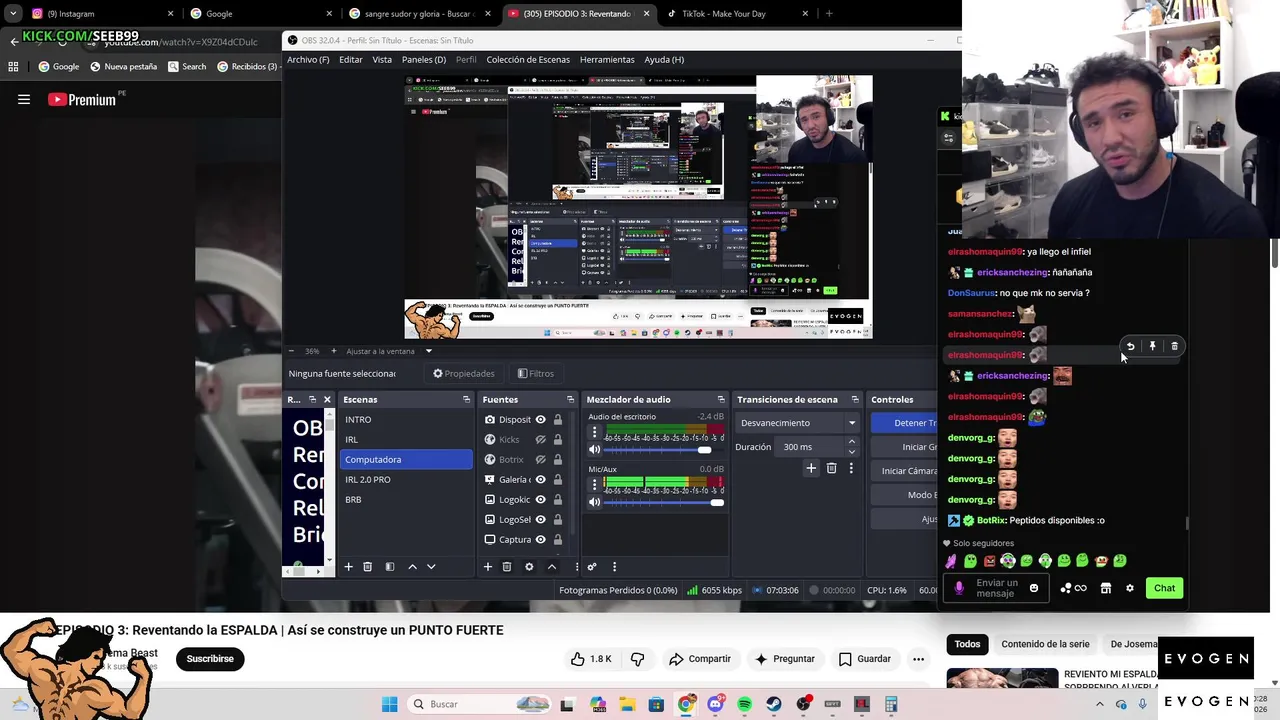Mute Audio del escritorio speaker
The height and width of the screenshot is (720, 1280).
click(594, 450)
